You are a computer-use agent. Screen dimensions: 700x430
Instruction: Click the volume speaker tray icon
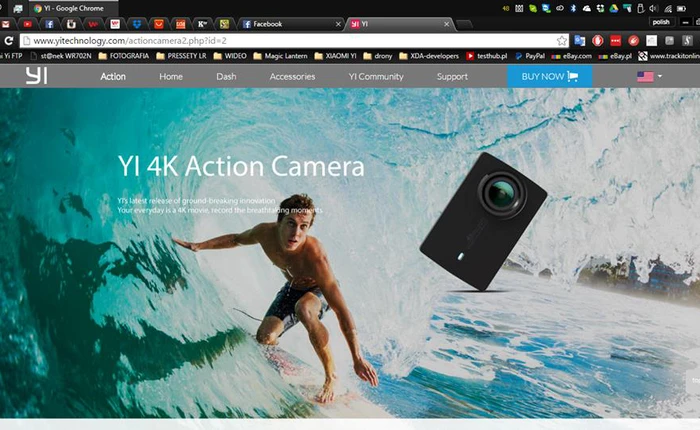(654, 8)
